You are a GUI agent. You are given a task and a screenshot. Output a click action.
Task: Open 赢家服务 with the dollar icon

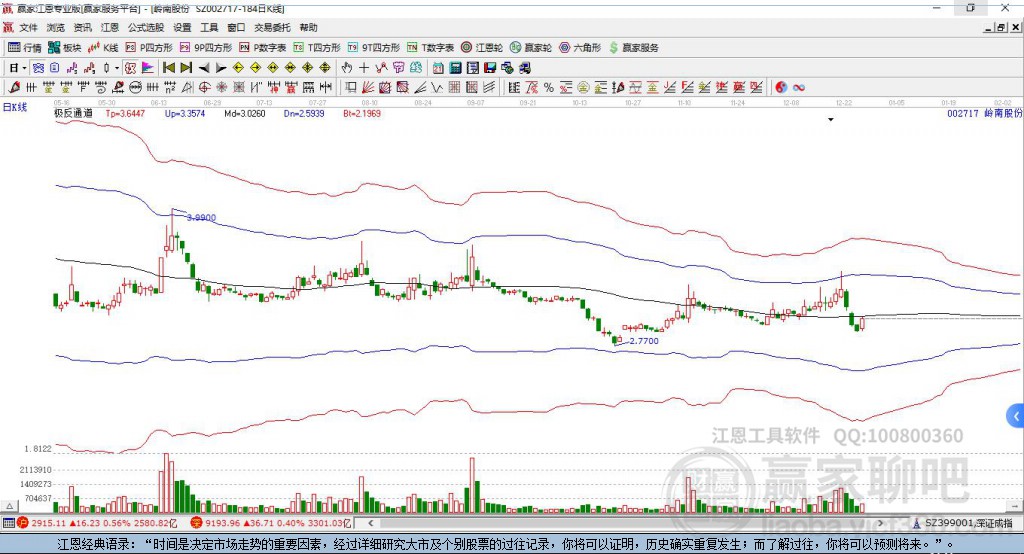pos(634,48)
